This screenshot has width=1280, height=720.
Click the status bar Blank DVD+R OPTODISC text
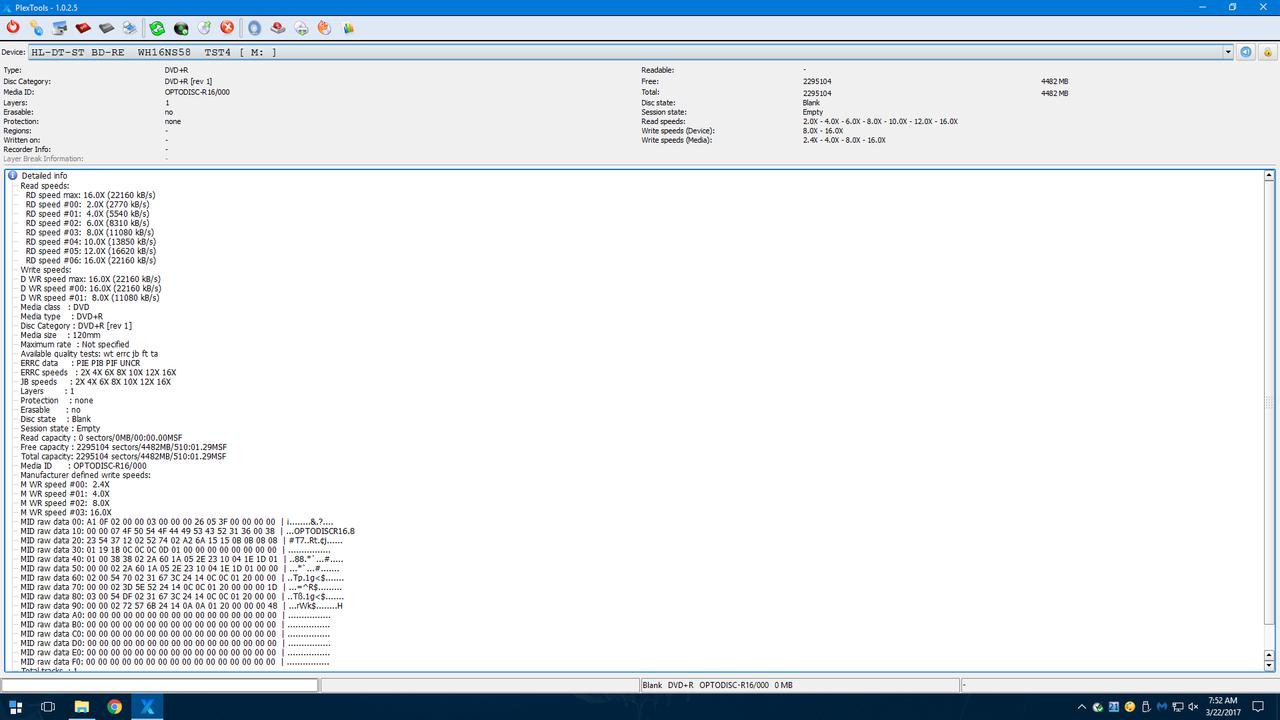coord(717,685)
